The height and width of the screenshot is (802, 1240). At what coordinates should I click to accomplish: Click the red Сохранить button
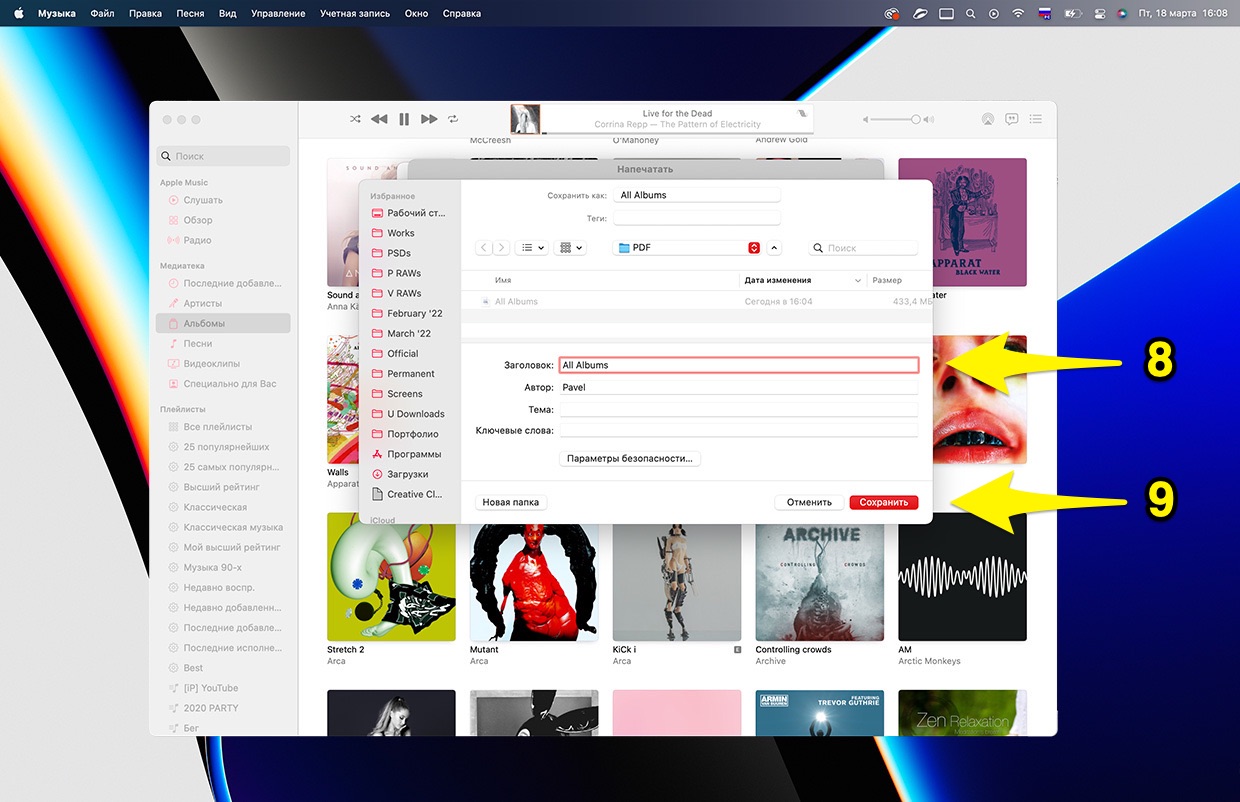pyautogui.click(x=884, y=502)
